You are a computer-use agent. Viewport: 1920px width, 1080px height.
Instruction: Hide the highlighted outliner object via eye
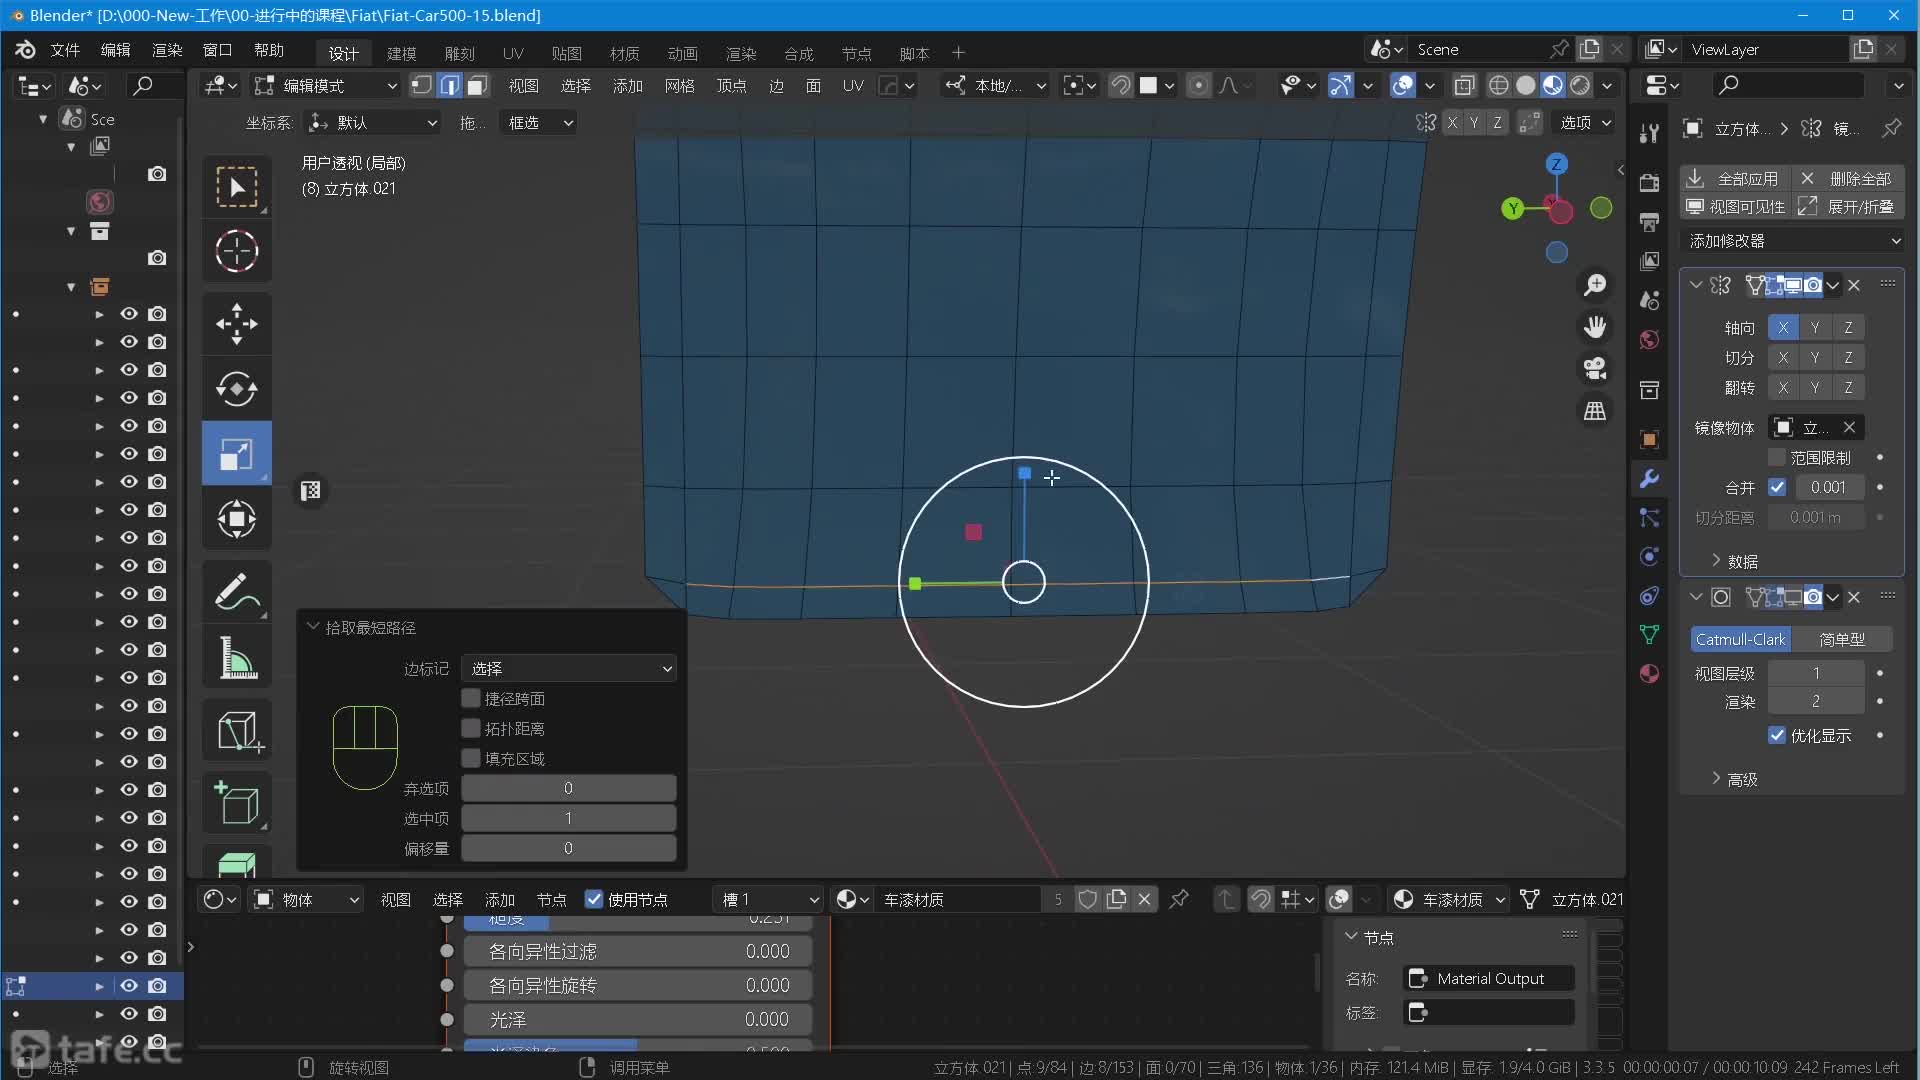tap(129, 986)
